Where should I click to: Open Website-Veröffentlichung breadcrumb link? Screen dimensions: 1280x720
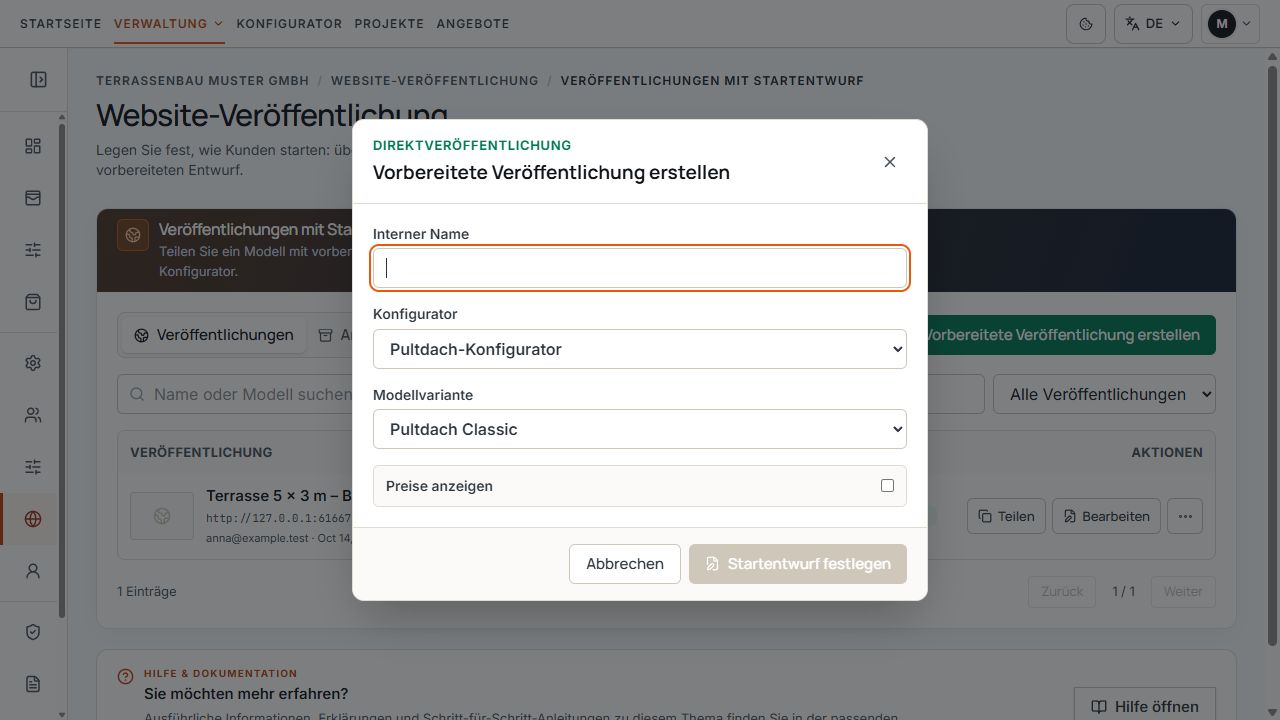click(x=435, y=80)
